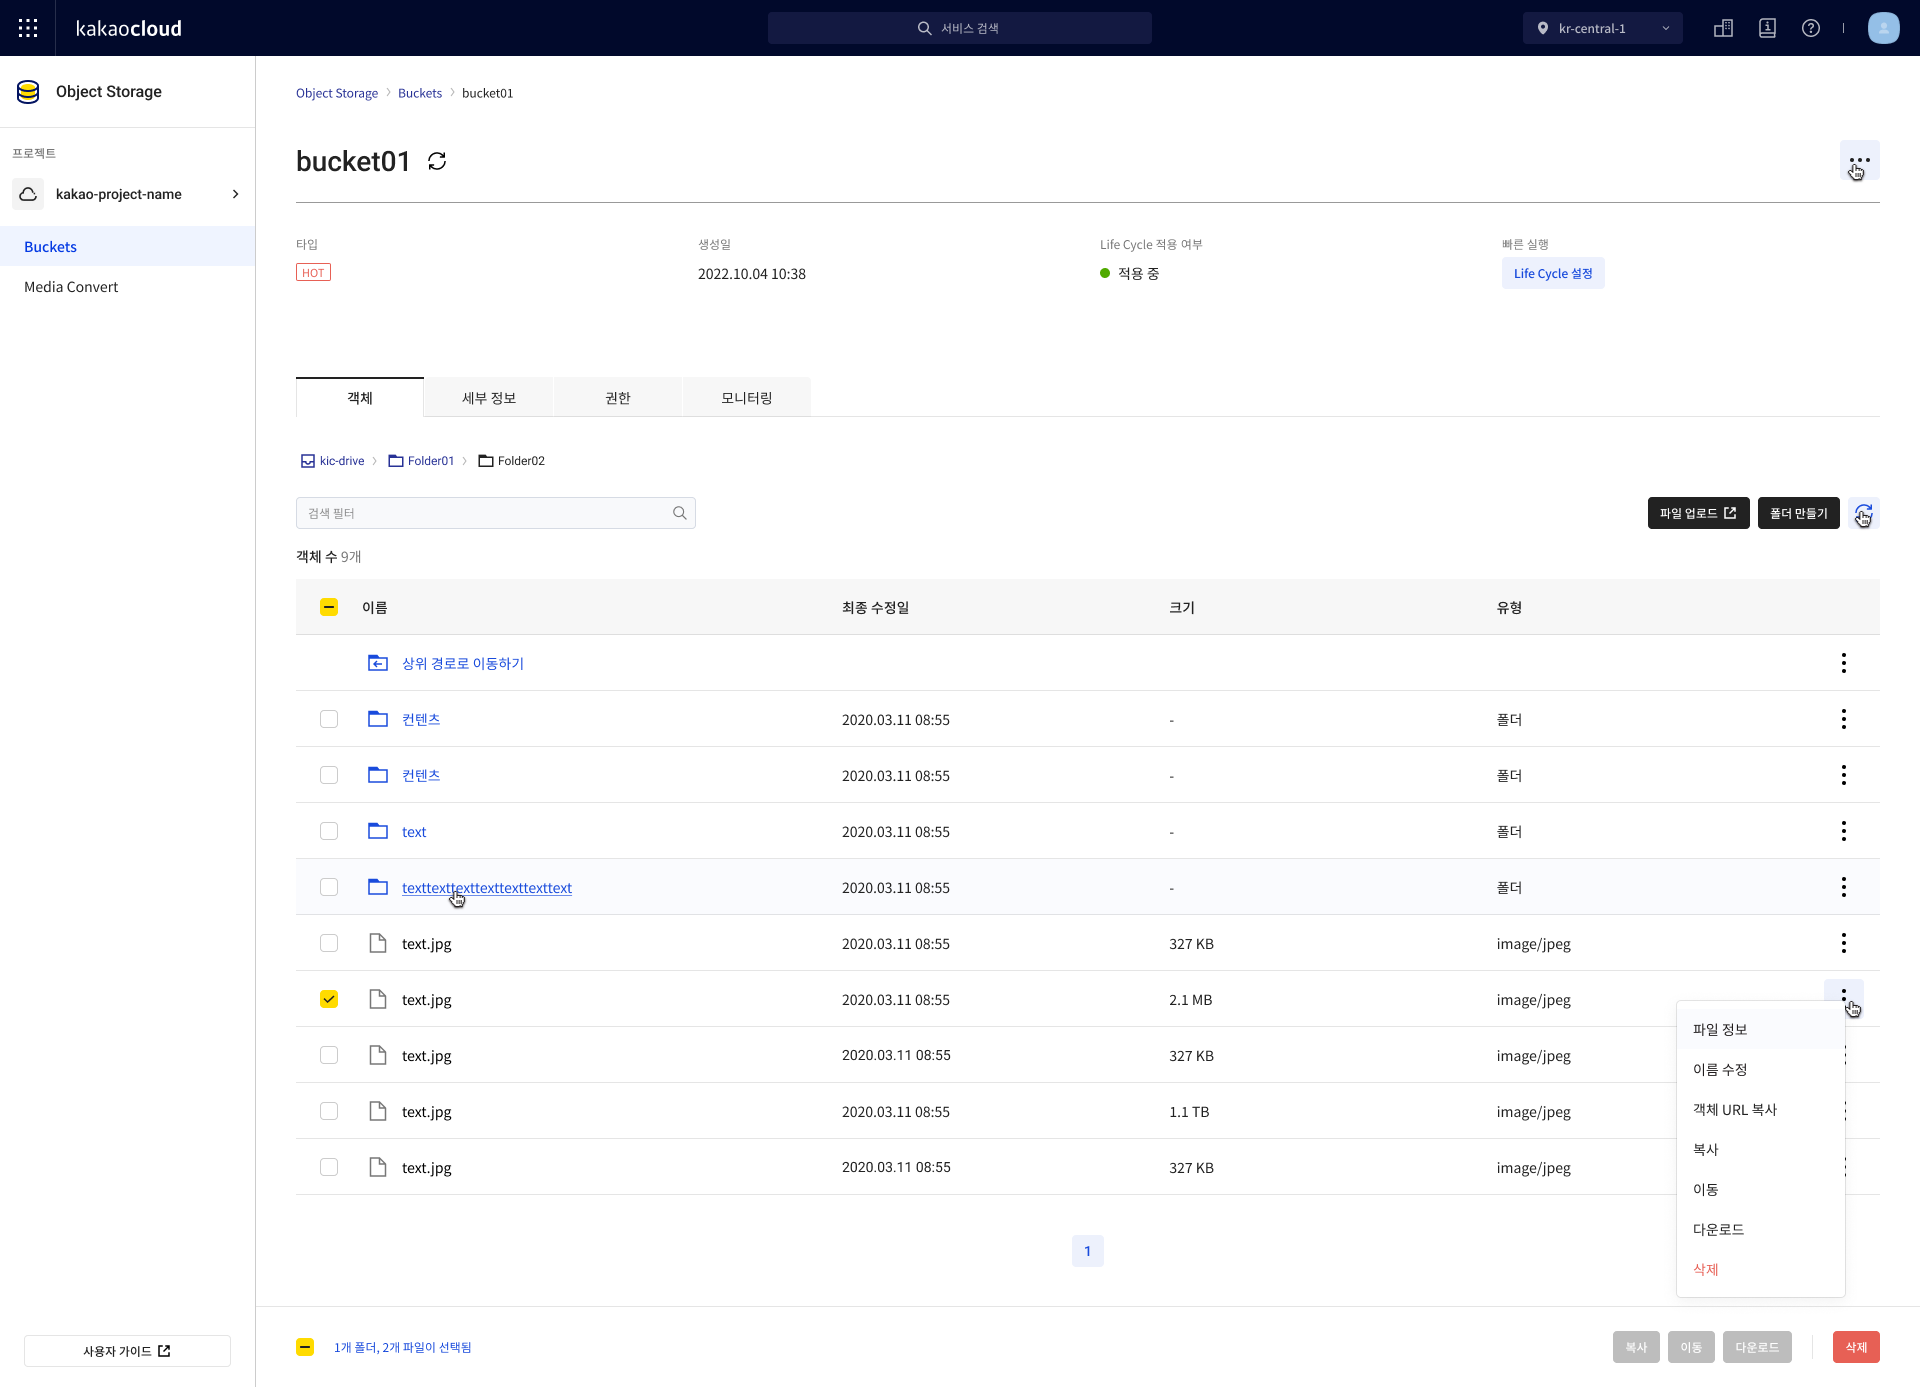Open Media Convert in sidebar
Image resolution: width=1920 pixels, height=1387 pixels.
tap(71, 287)
